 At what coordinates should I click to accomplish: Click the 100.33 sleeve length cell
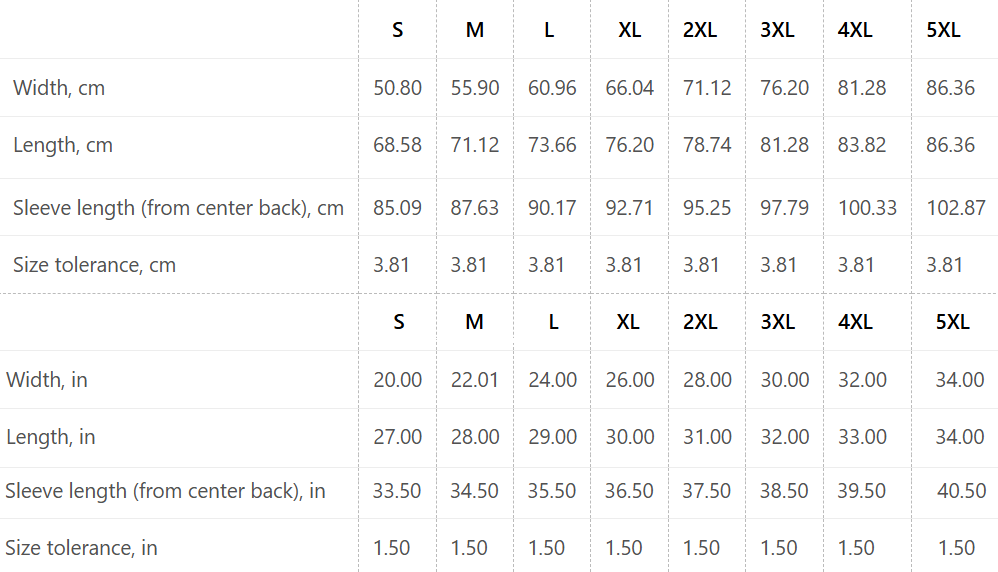click(867, 208)
